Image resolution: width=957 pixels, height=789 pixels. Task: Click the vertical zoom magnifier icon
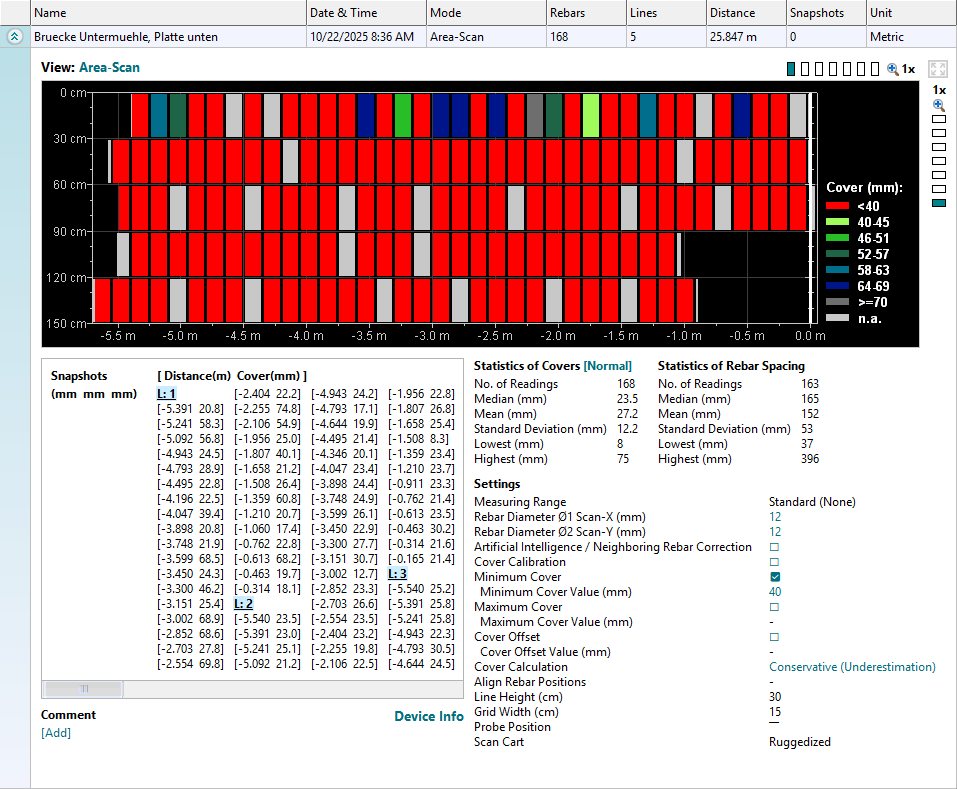[938, 105]
